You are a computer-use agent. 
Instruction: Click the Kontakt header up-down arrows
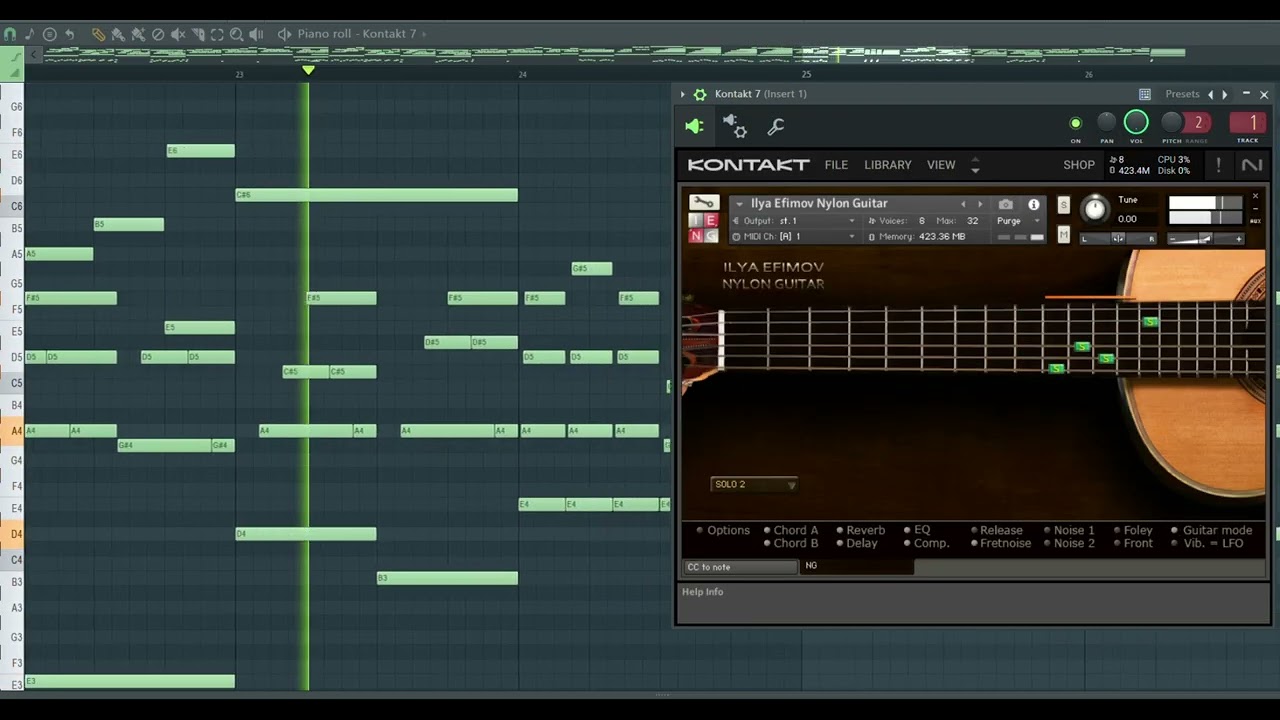coord(975,165)
